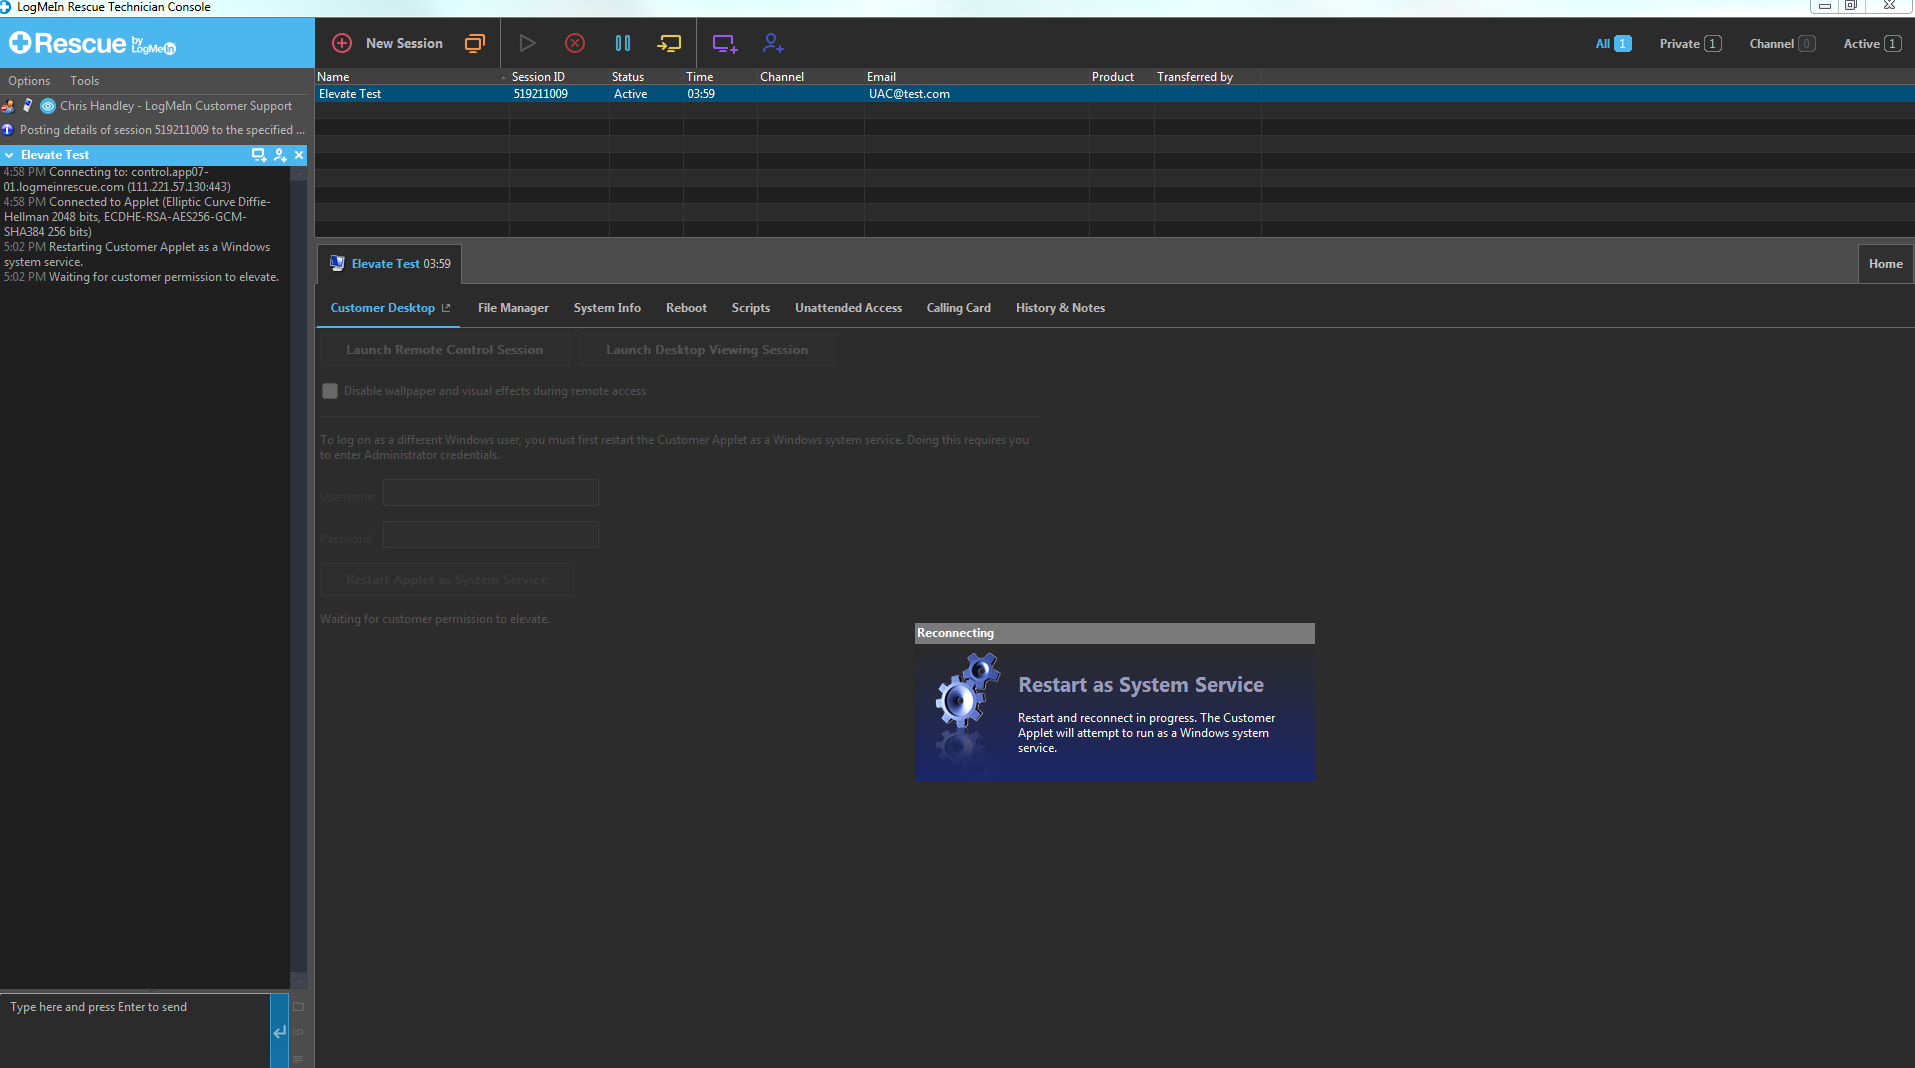The height and width of the screenshot is (1068, 1915).
Task: Open the History & Notes tab
Action: coord(1060,308)
